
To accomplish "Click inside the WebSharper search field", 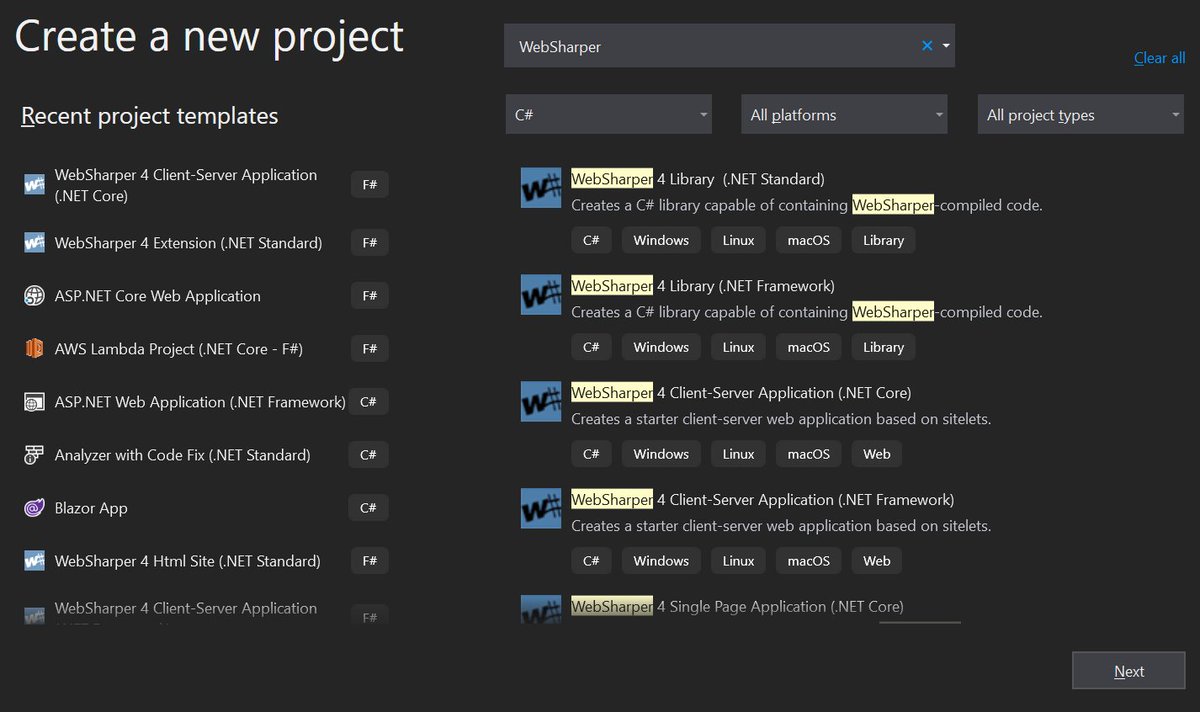I will point(700,45).
